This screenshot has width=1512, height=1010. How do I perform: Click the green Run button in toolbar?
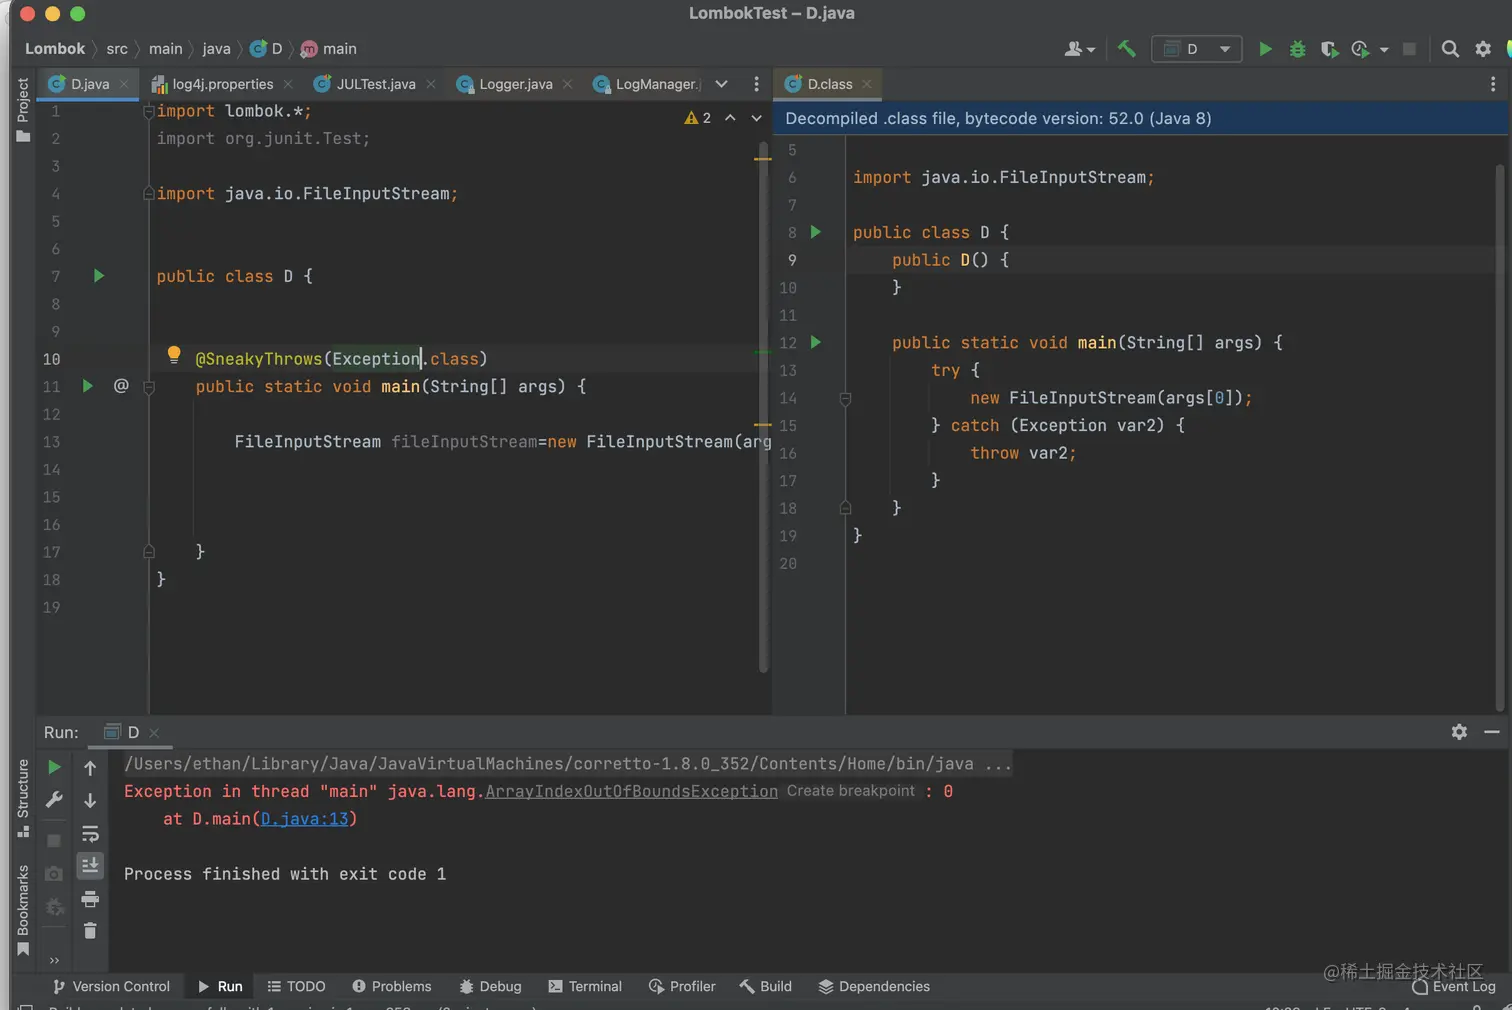(x=1265, y=49)
